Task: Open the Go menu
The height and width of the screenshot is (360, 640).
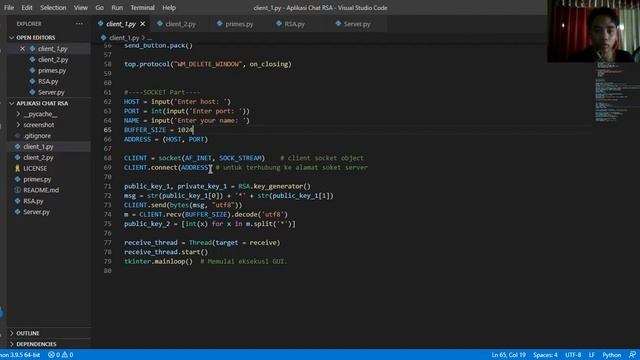Action: [100, 8]
